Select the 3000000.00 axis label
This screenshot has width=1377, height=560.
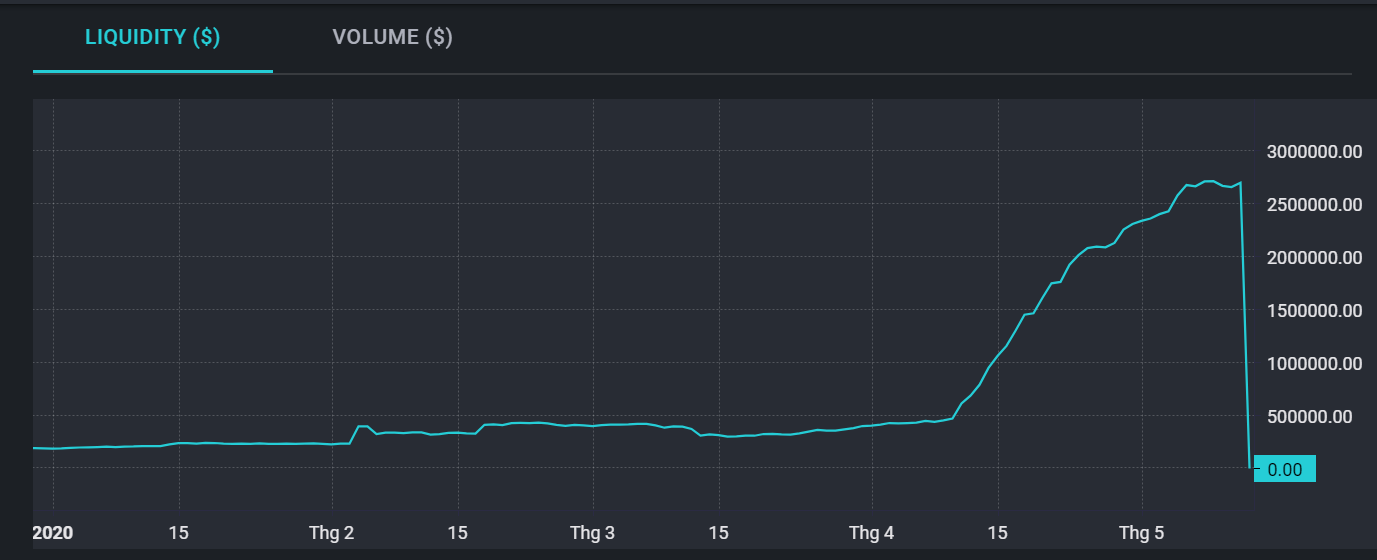pyautogui.click(x=1313, y=152)
